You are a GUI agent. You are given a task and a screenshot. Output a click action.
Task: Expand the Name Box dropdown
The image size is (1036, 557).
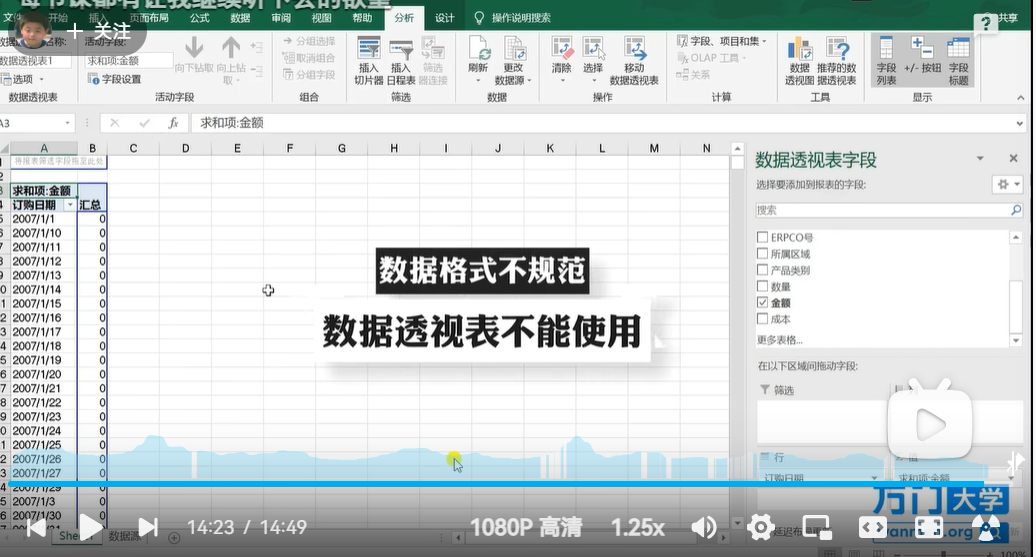(67, 123)
